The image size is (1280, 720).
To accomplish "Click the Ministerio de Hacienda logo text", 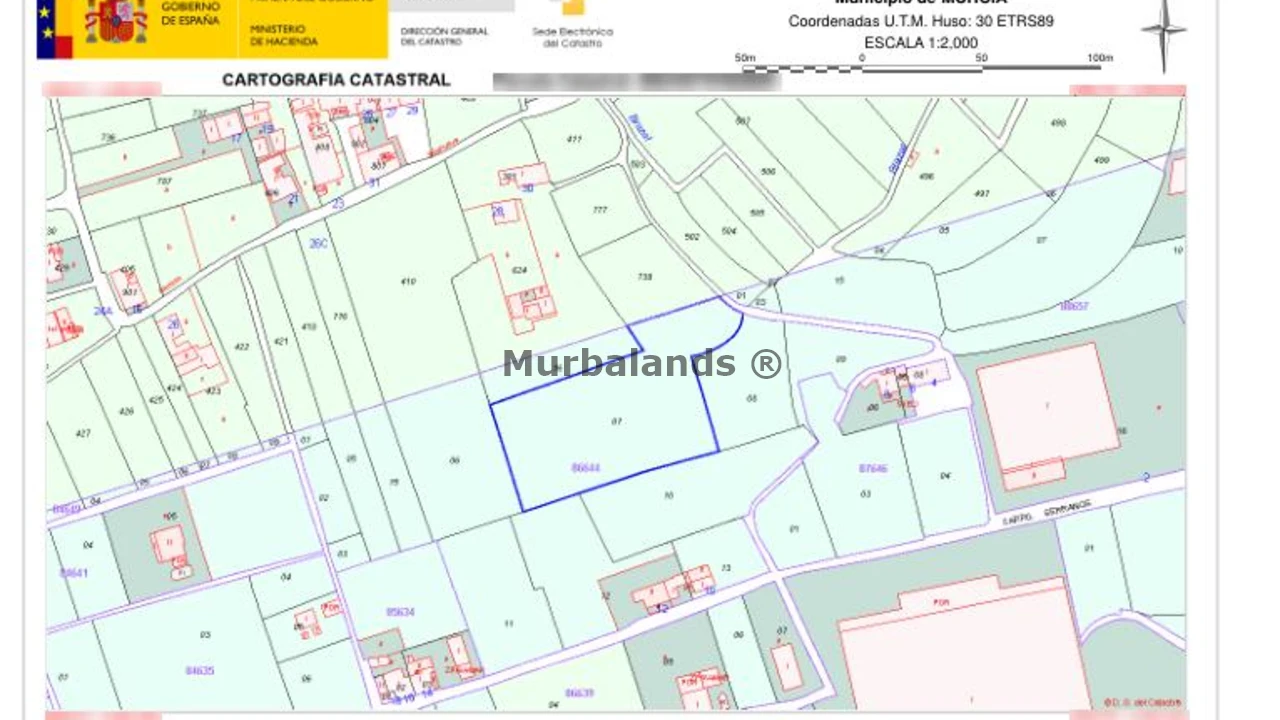I will (x=284, y=36).
